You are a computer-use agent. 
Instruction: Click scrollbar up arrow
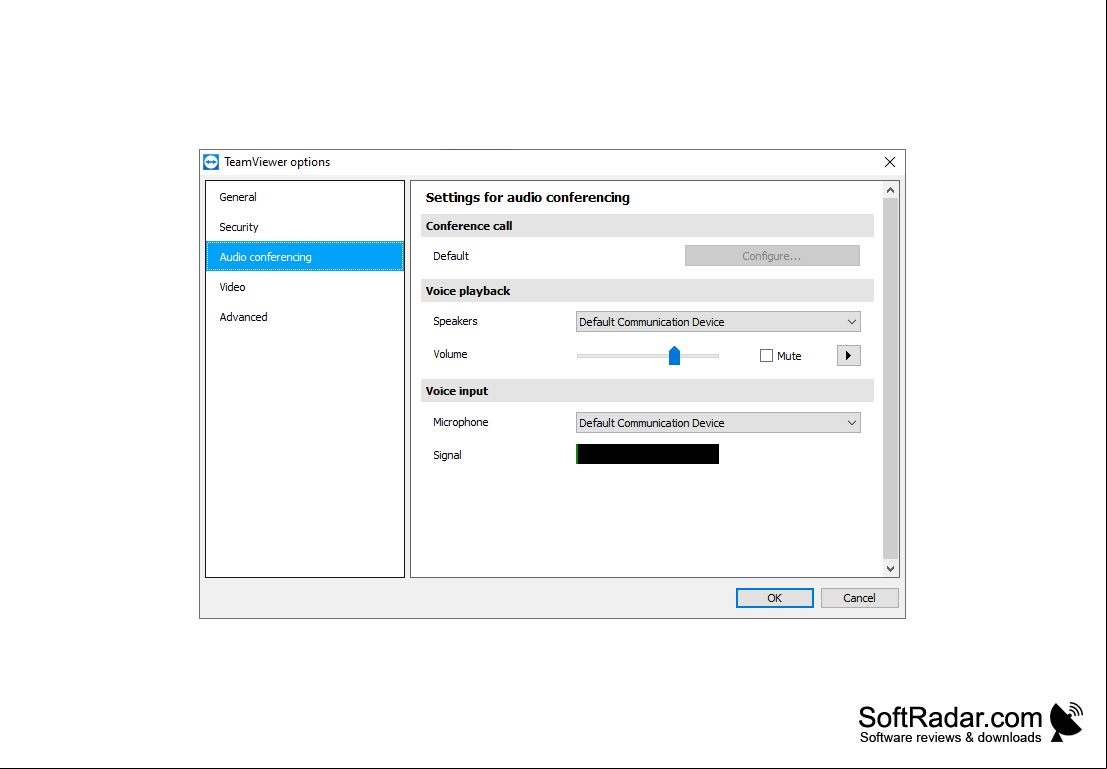(x=890, y=190)
